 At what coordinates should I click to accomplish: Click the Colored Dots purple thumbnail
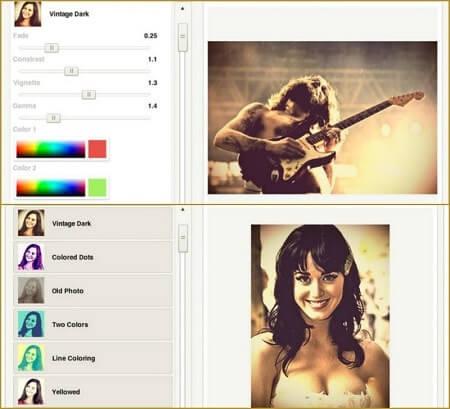(31, 257)
